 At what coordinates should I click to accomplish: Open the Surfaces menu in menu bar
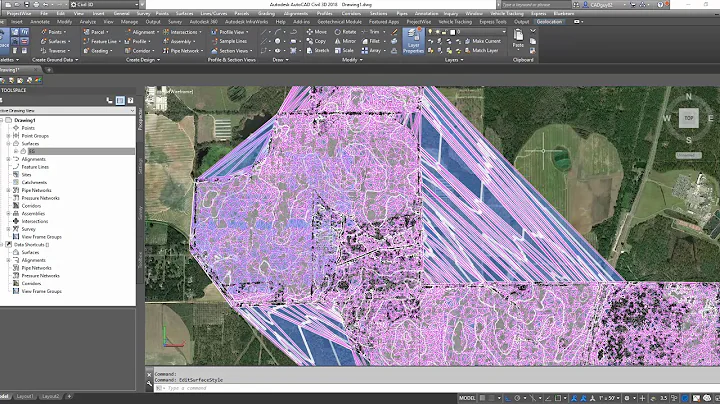click(x=184, y=13)
